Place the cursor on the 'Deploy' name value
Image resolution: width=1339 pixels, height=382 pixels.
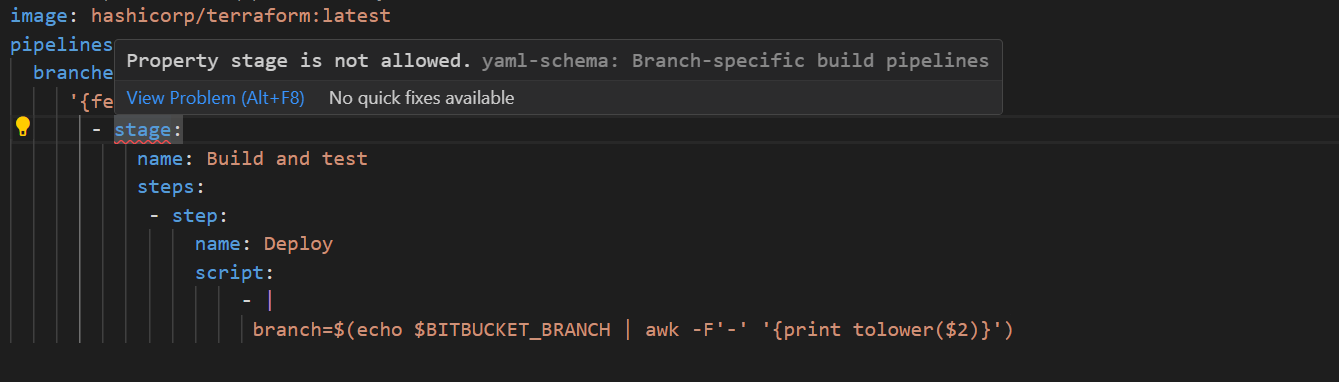click(x=298, y=244)
